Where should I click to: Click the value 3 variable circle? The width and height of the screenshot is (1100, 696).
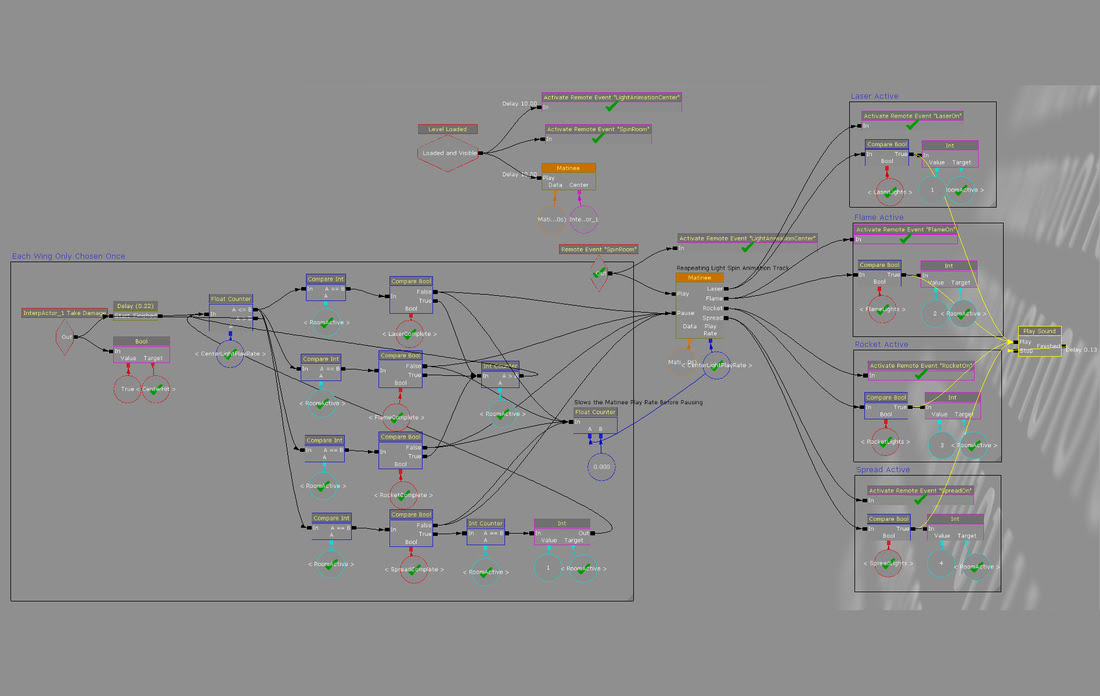(941, 446)
